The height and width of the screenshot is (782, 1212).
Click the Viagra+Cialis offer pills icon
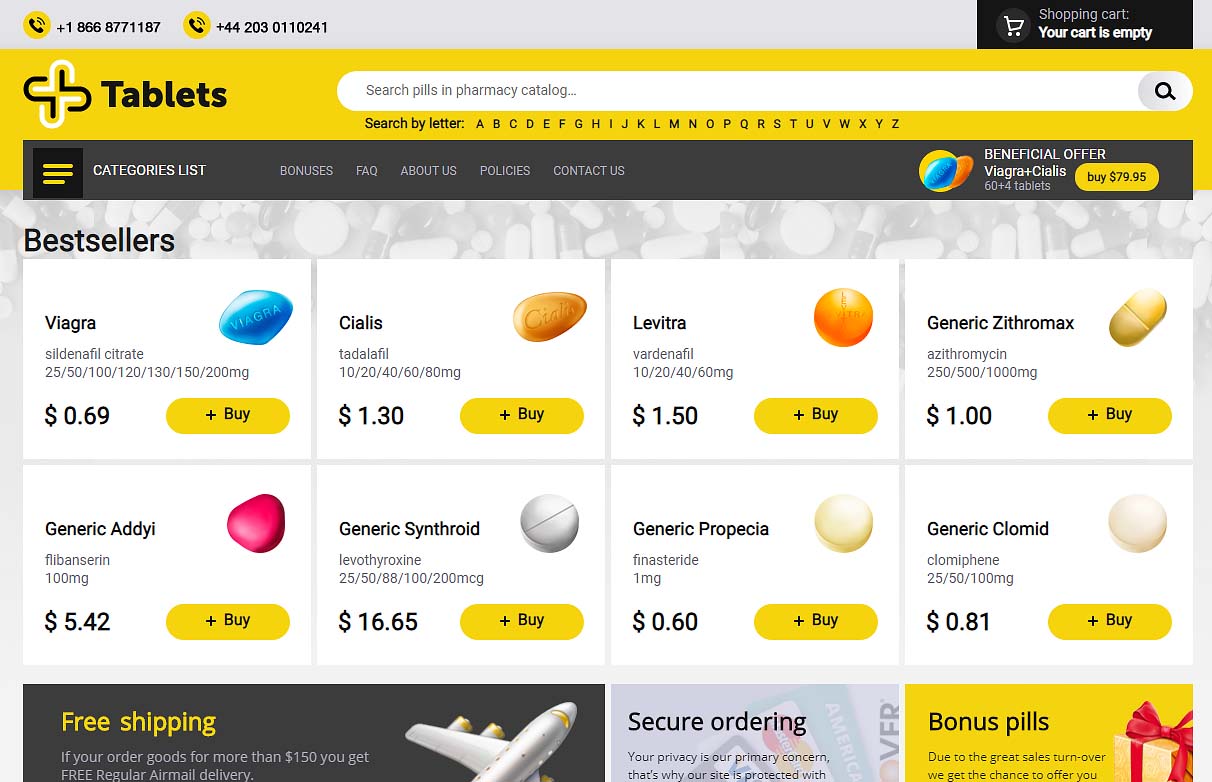(946, 171)
